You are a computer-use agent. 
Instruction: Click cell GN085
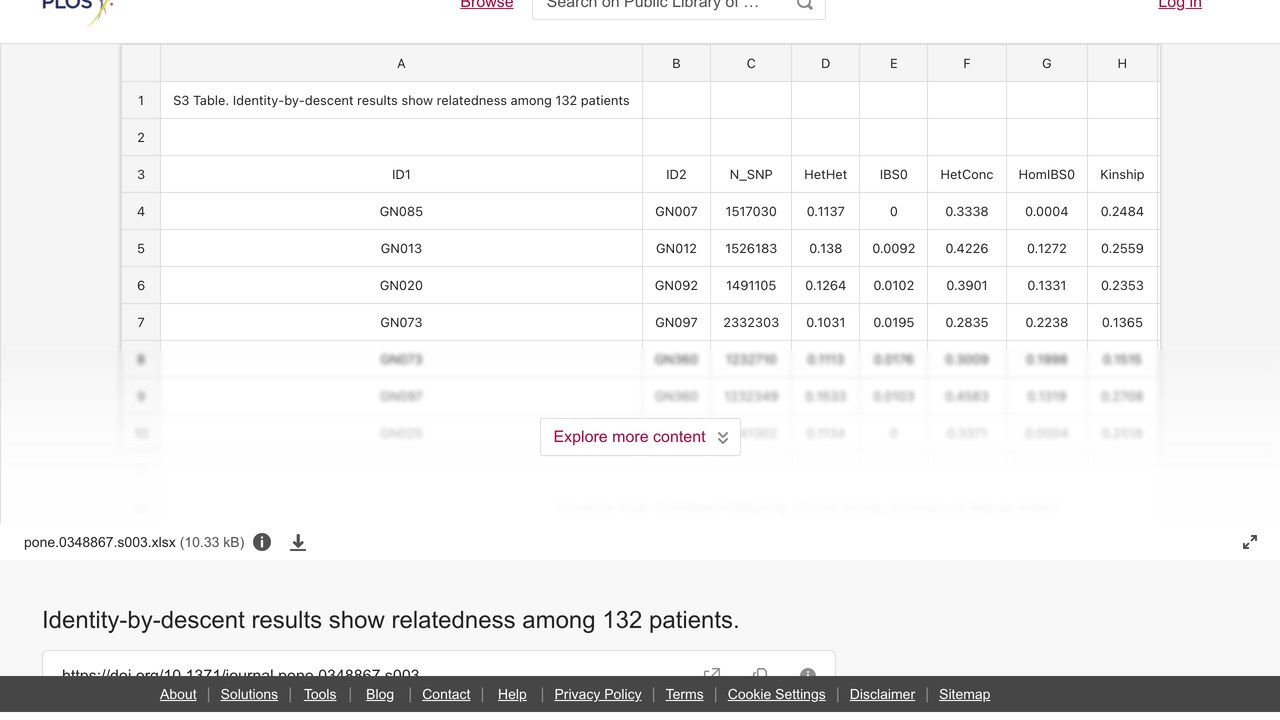point(401,211)
